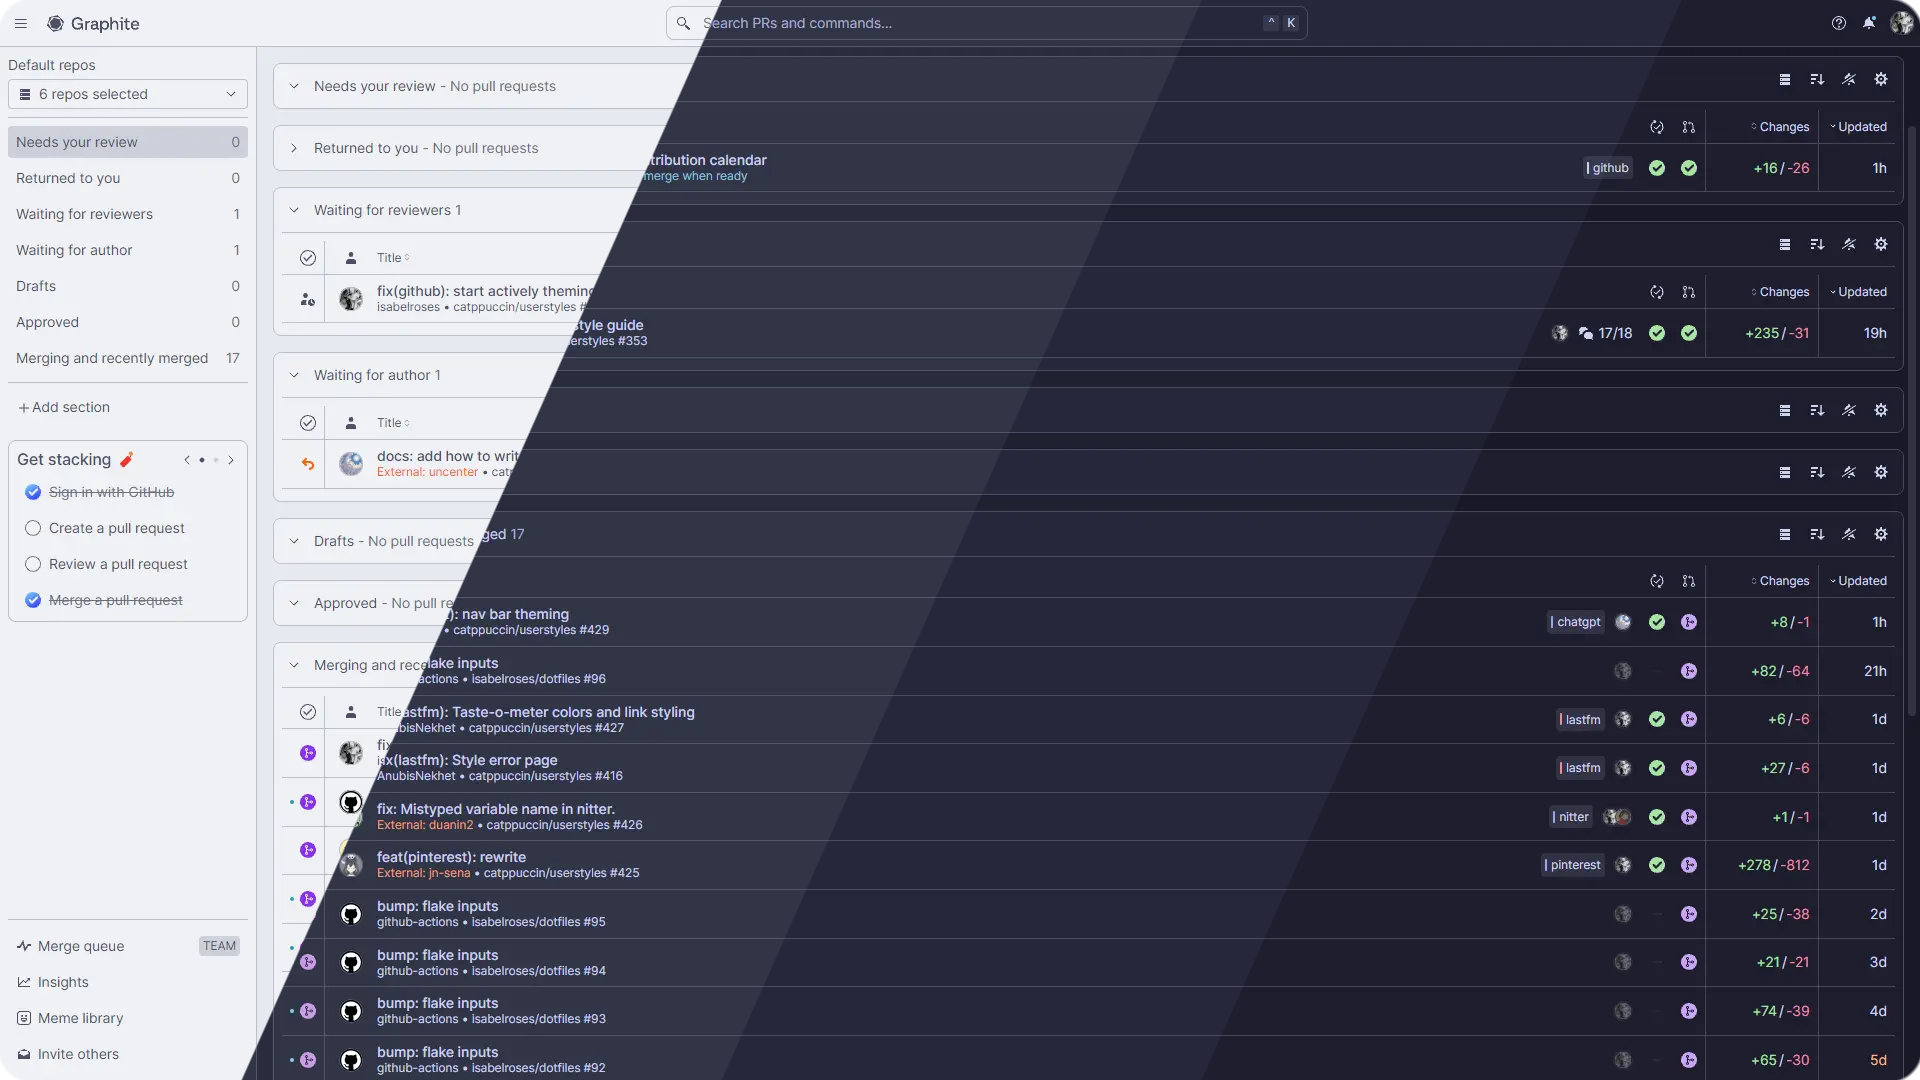Collapse the Waiting for author 1 section
The height and width of the screenshot is (1080, 1920).
pos(294,375)
